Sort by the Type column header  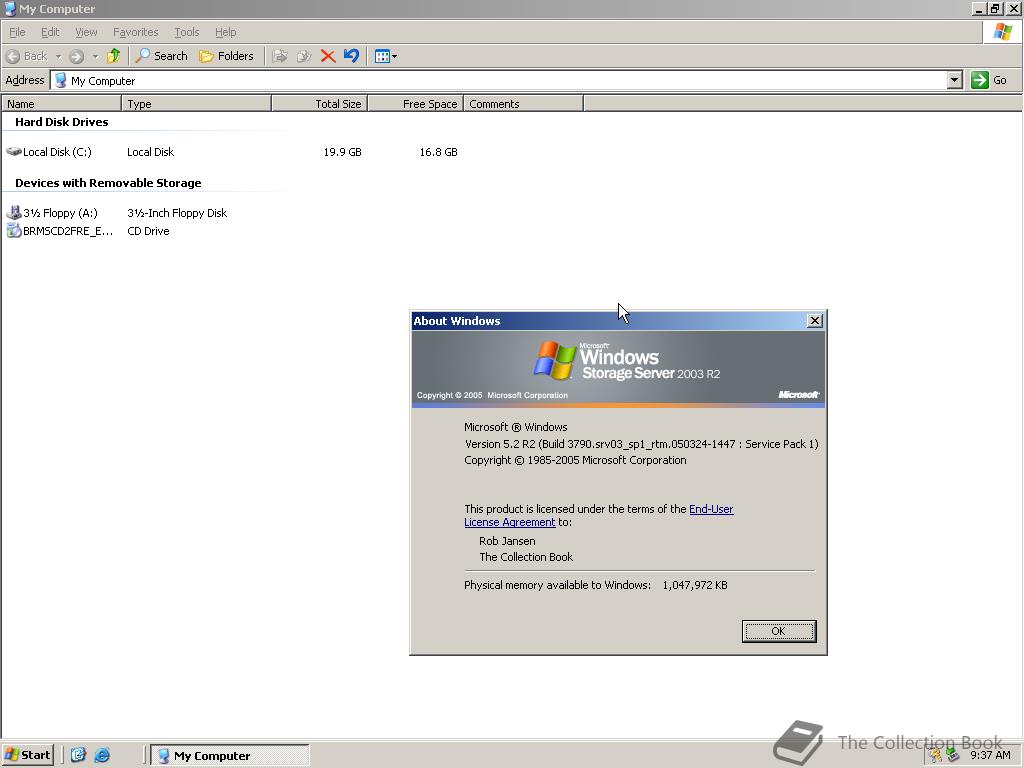point(197,104)
